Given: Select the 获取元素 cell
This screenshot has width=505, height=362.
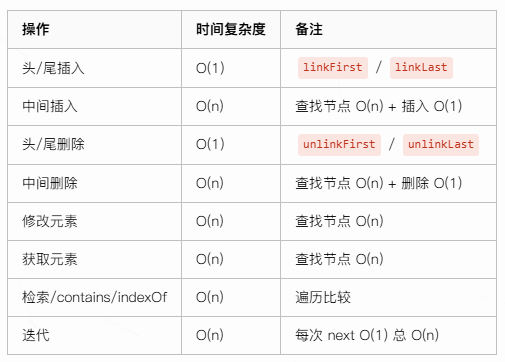Looking at the screenshot, I should coord(50,259).
